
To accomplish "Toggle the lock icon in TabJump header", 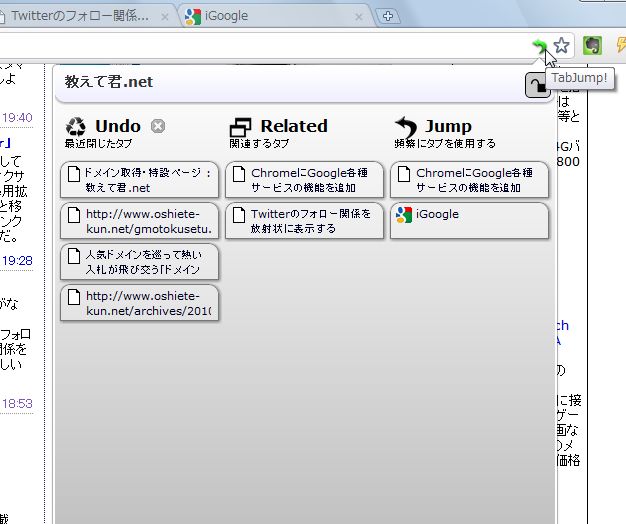I will click(536, 85).
